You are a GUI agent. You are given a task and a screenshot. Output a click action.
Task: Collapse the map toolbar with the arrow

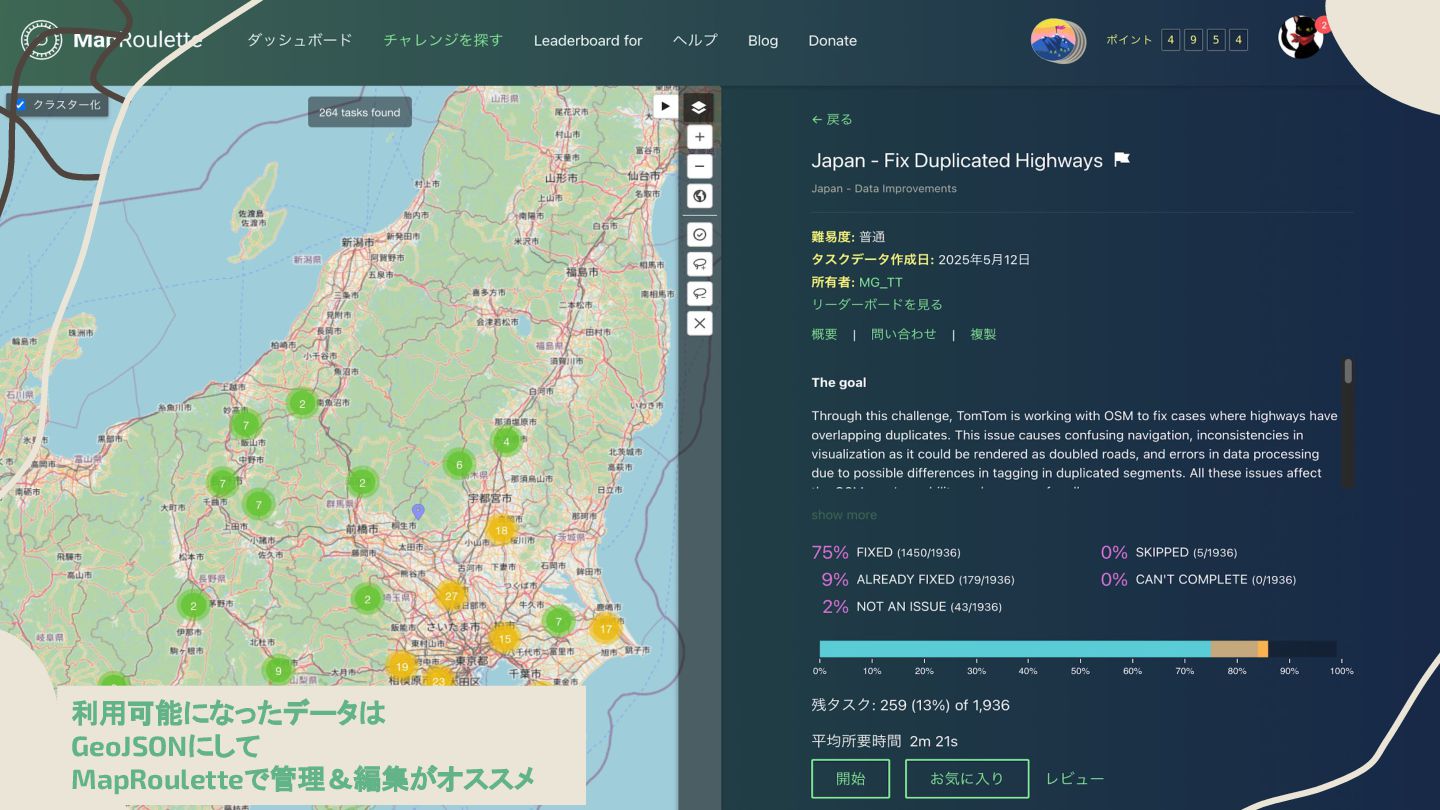pyautogui.click(x=665, y=106)
